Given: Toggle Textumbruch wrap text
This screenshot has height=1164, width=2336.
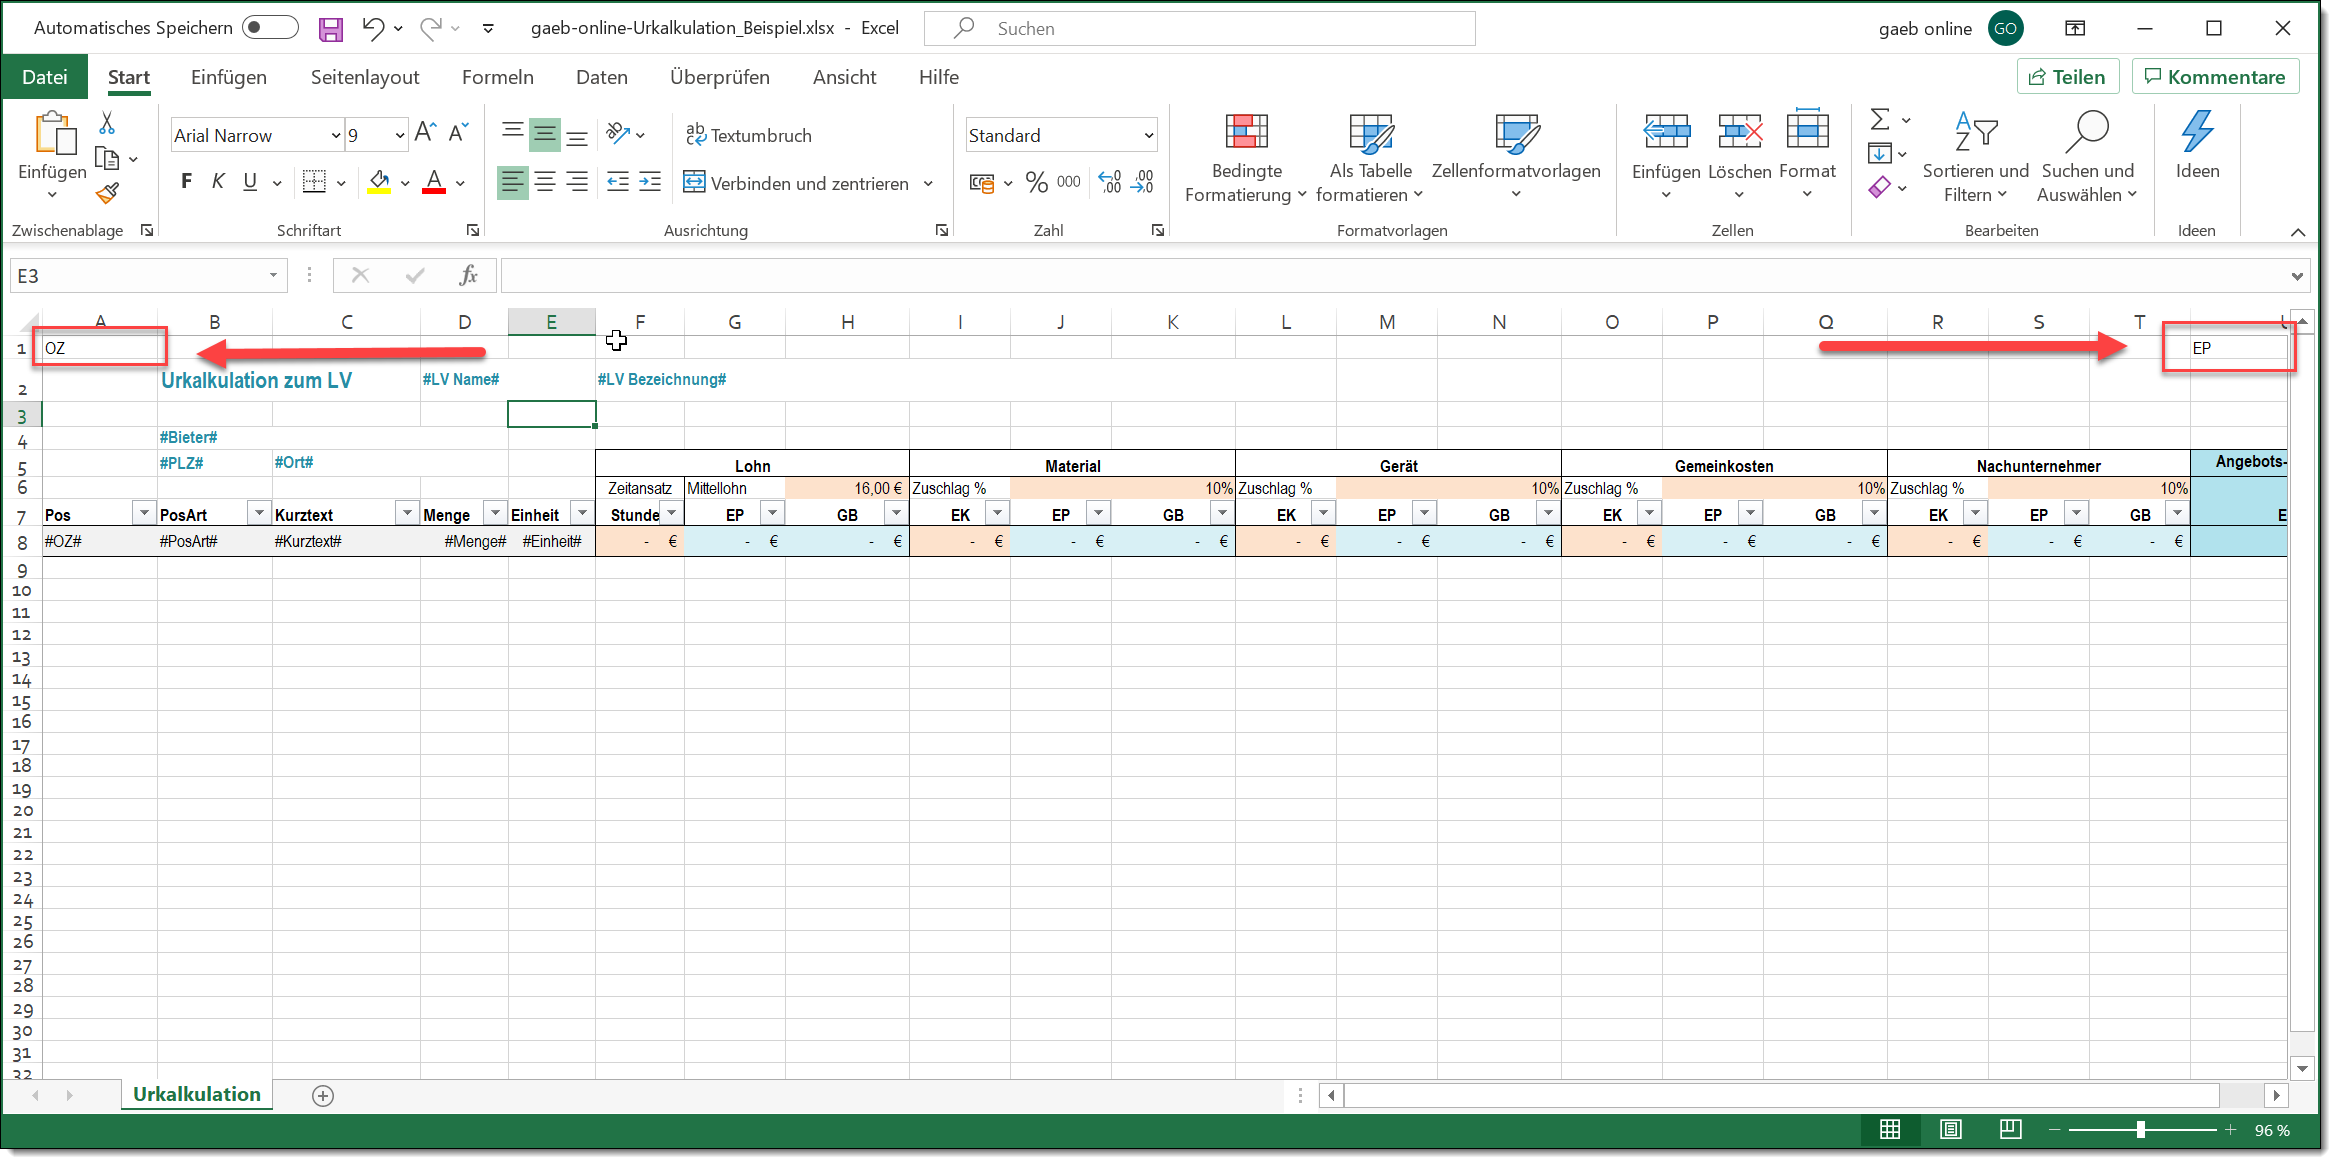Looking at the screenshot, I should (x=749, y=135).
